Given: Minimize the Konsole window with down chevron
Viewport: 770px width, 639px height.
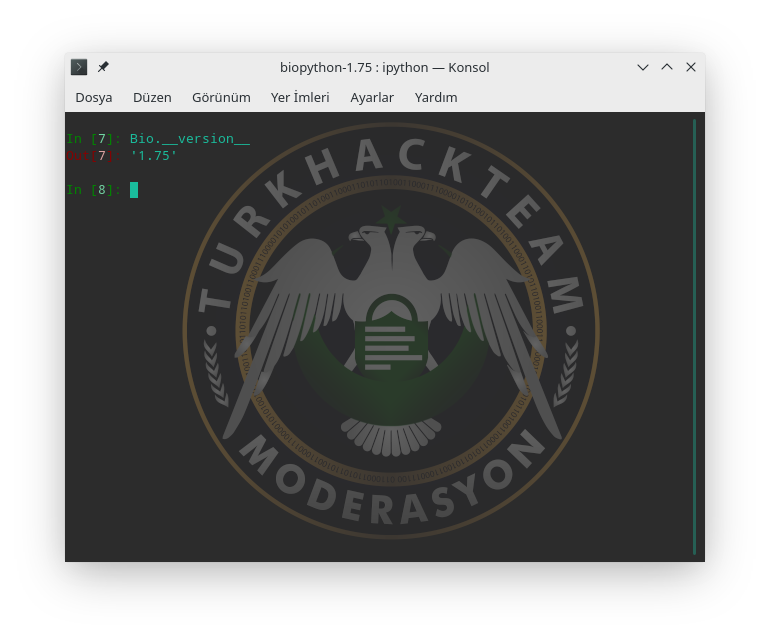Looking at the screenshot, I should coord(643,67).
